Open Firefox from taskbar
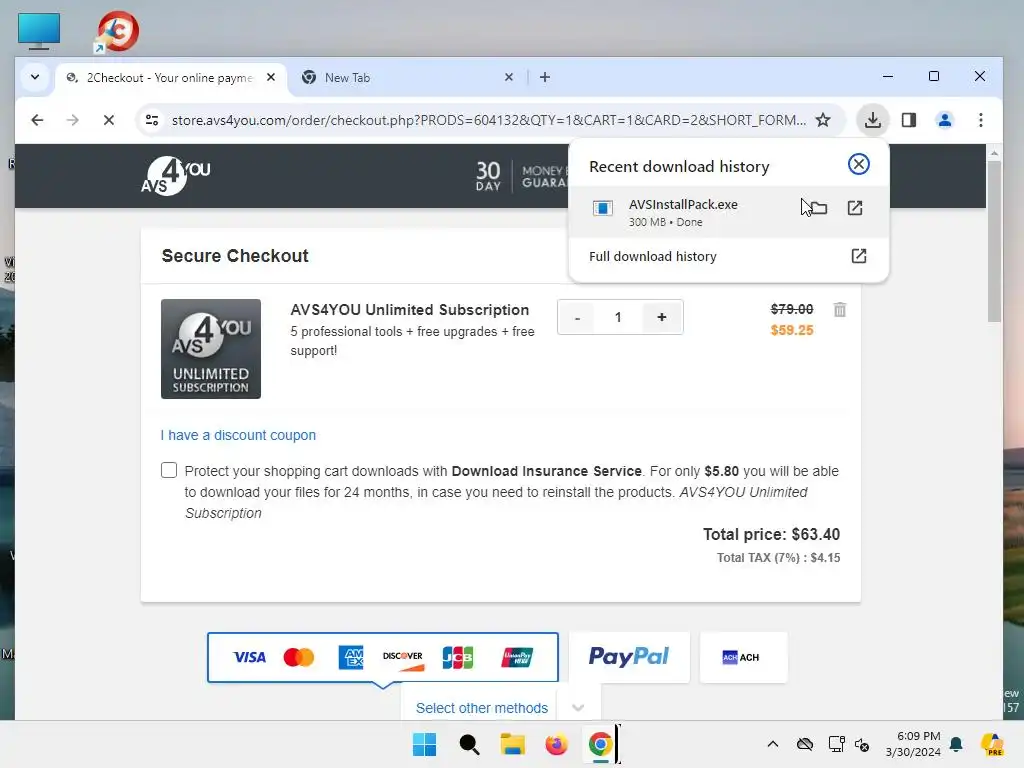 (556, 744)
